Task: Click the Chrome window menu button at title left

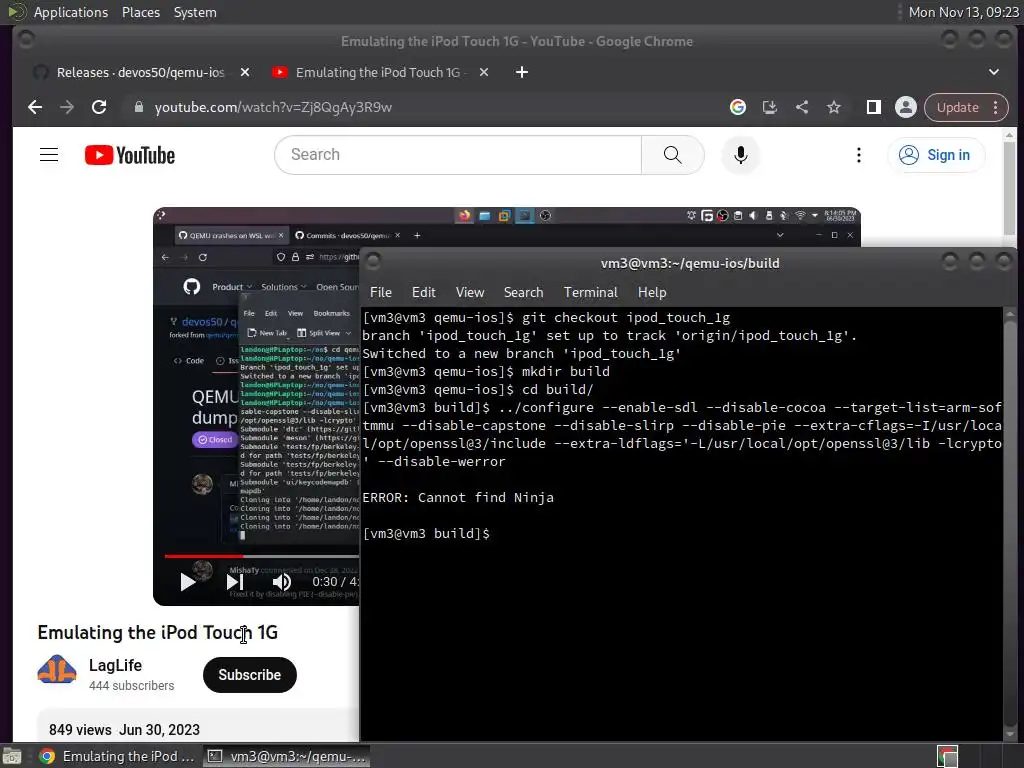Action: point(26,40)
